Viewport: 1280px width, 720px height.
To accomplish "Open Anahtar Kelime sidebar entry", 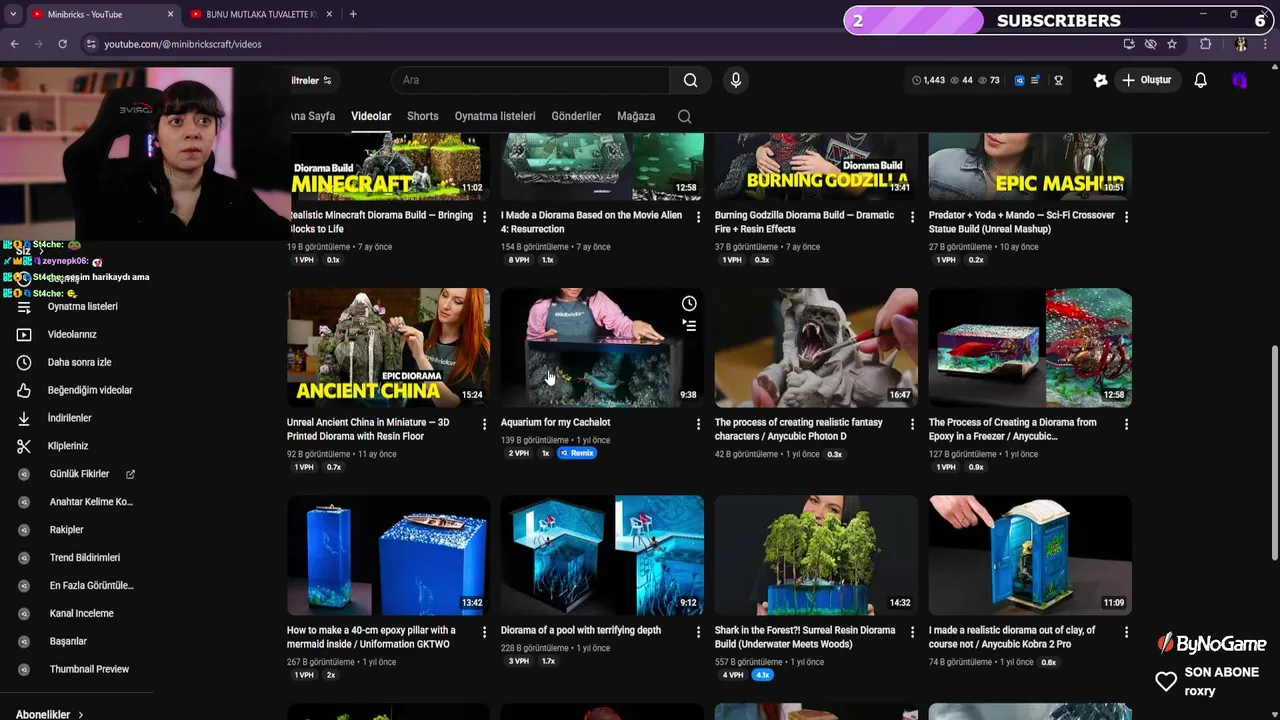I will point(90,502).
